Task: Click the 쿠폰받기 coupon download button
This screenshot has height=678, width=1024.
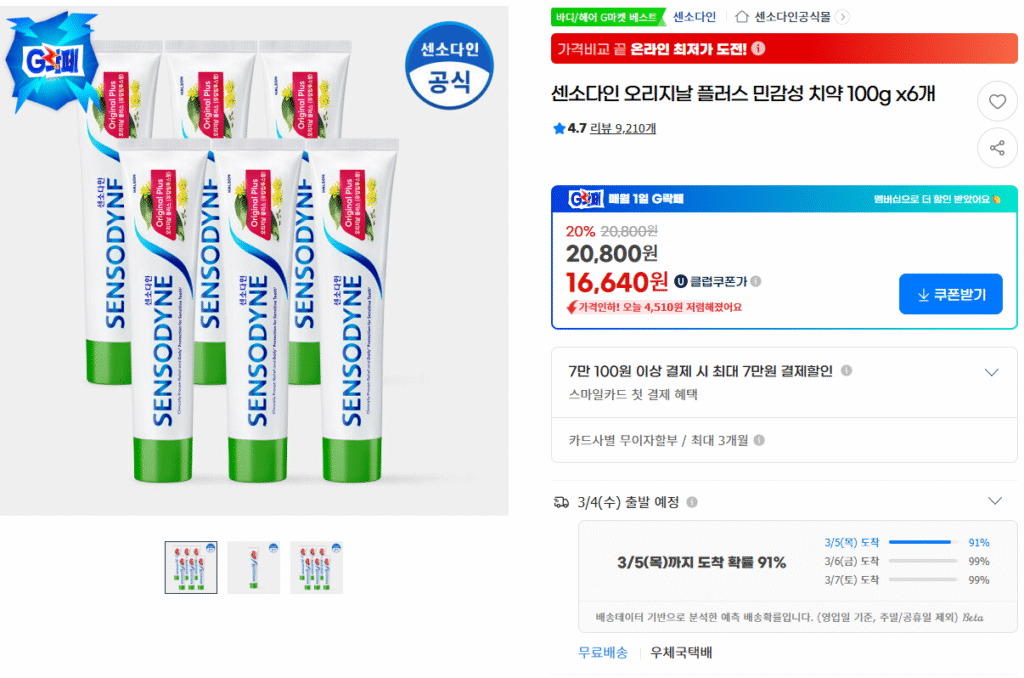Action: coord(950,293)
